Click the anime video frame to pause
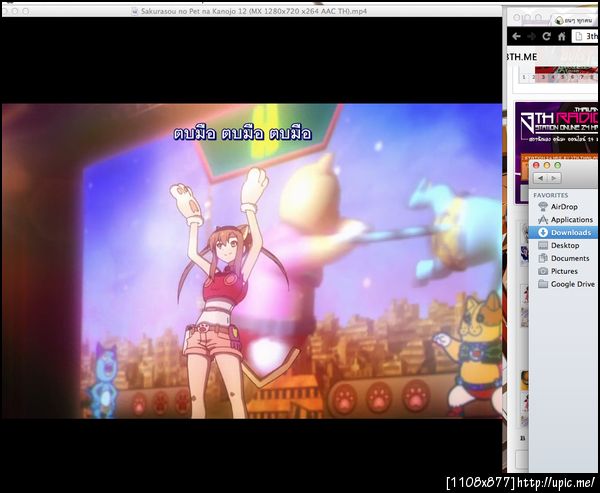 click(x=252, y=261)
